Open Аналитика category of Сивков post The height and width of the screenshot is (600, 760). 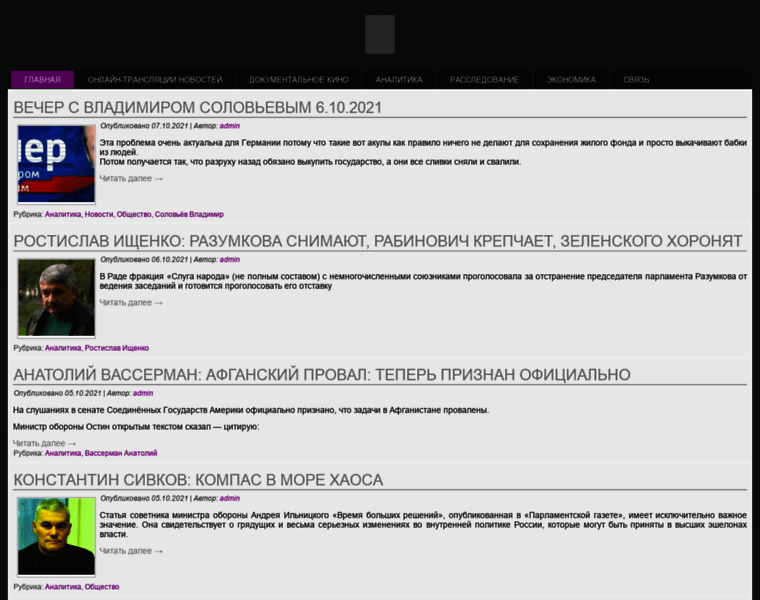click(x=63, y=586)
